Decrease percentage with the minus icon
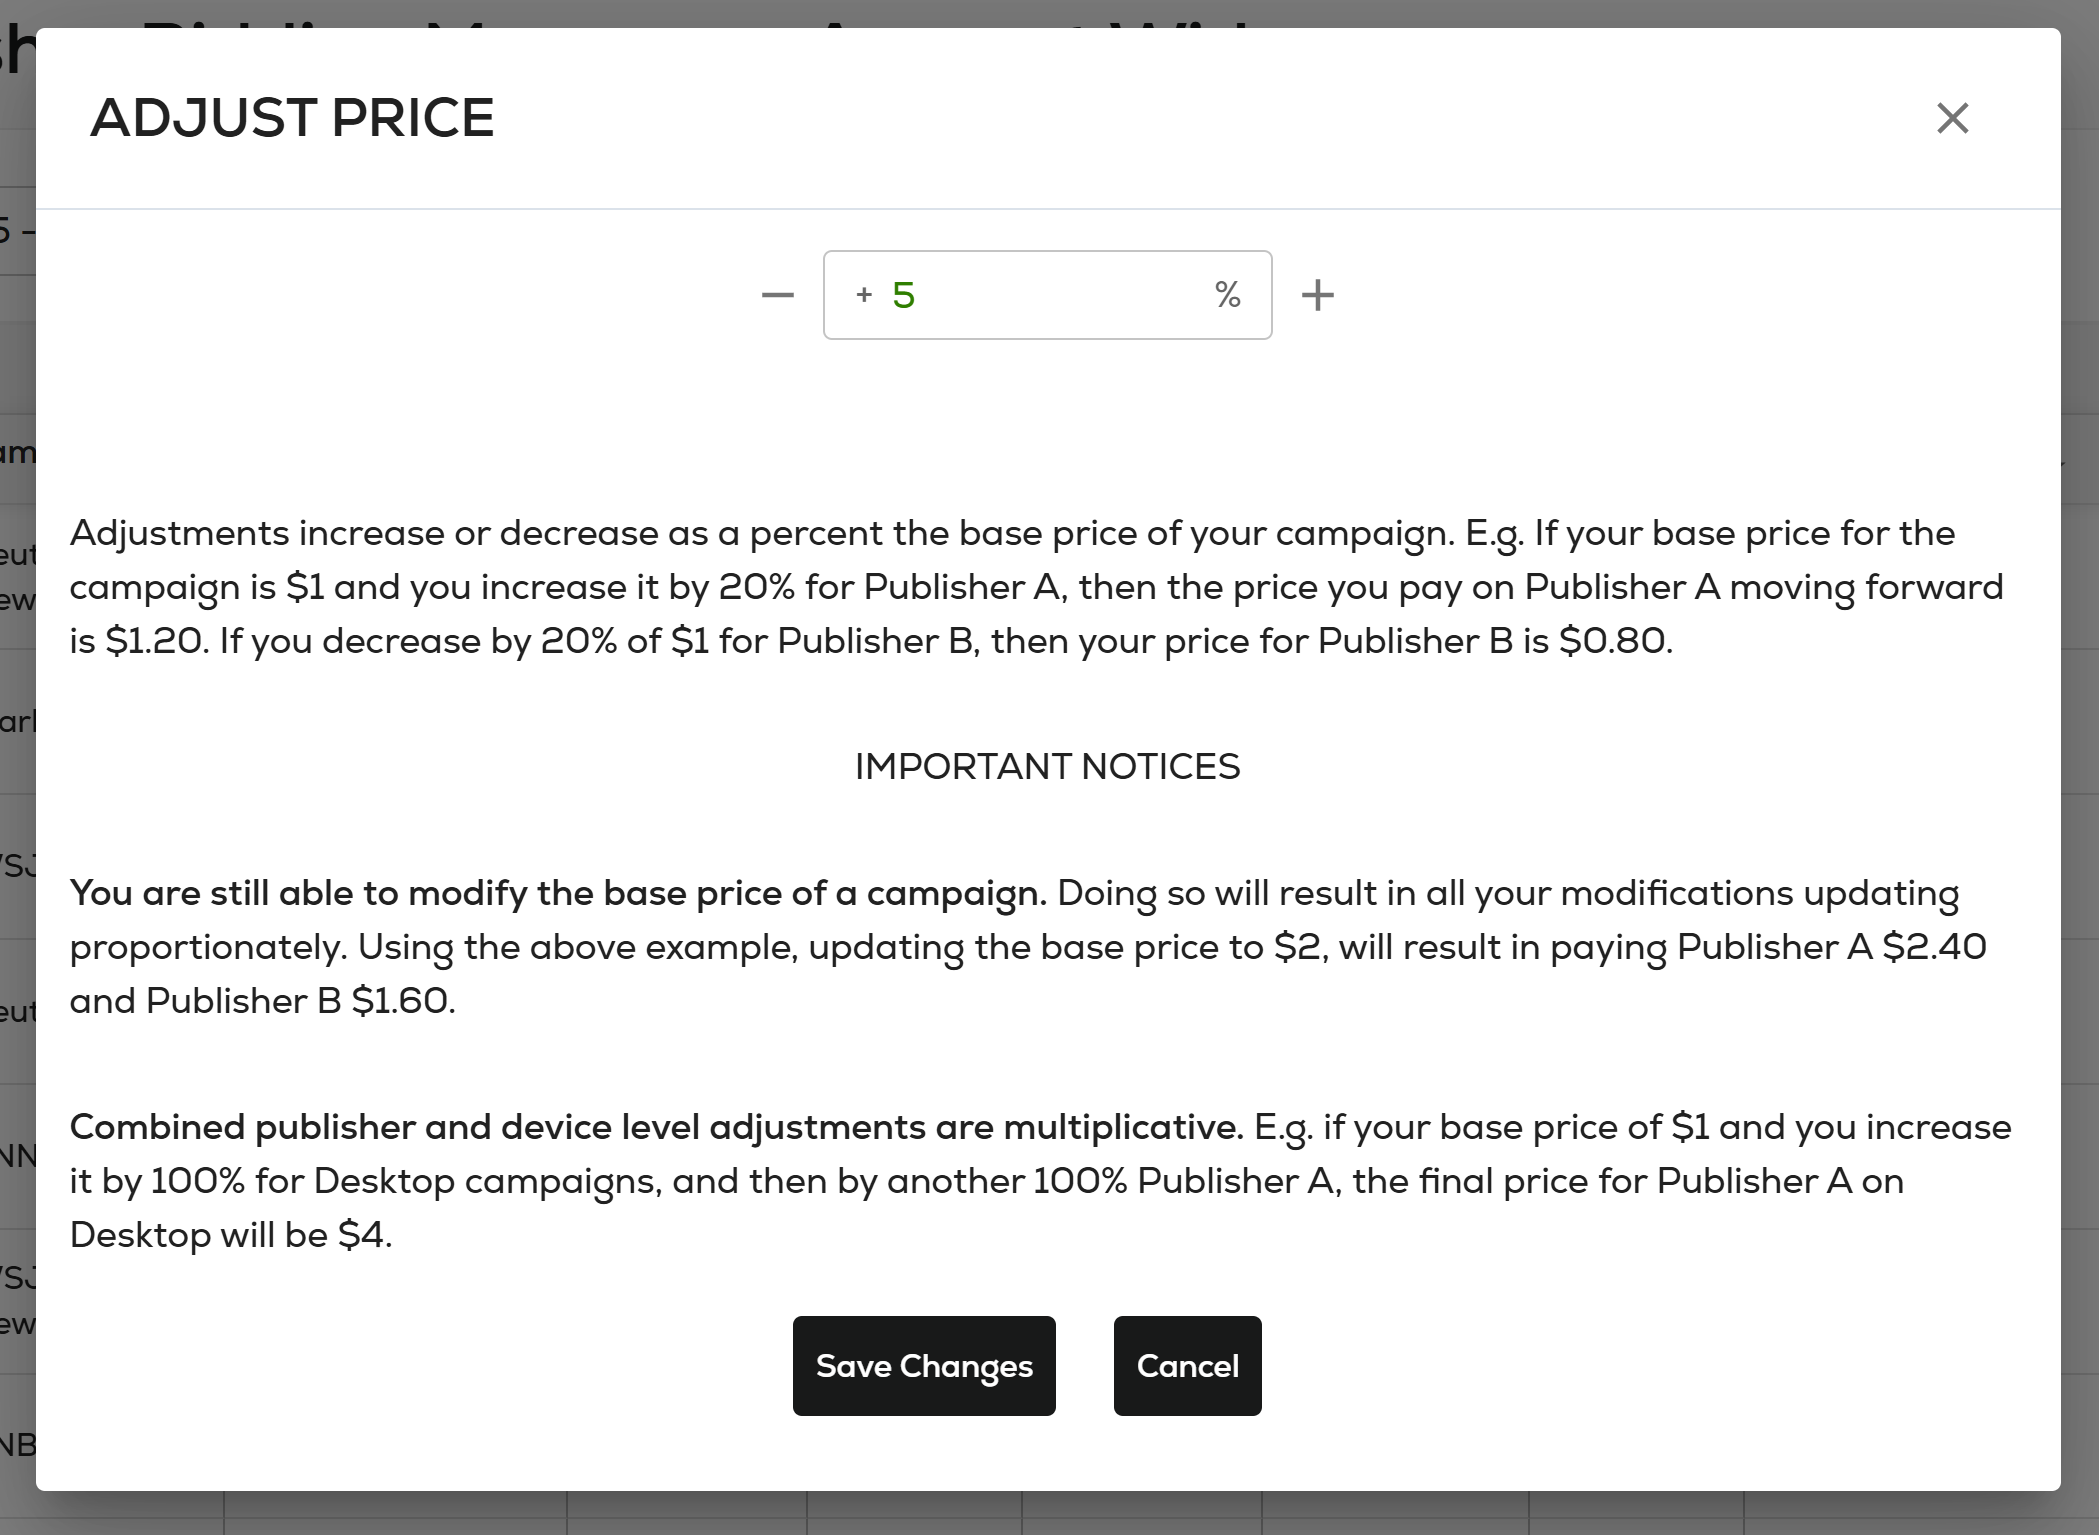 777,295
